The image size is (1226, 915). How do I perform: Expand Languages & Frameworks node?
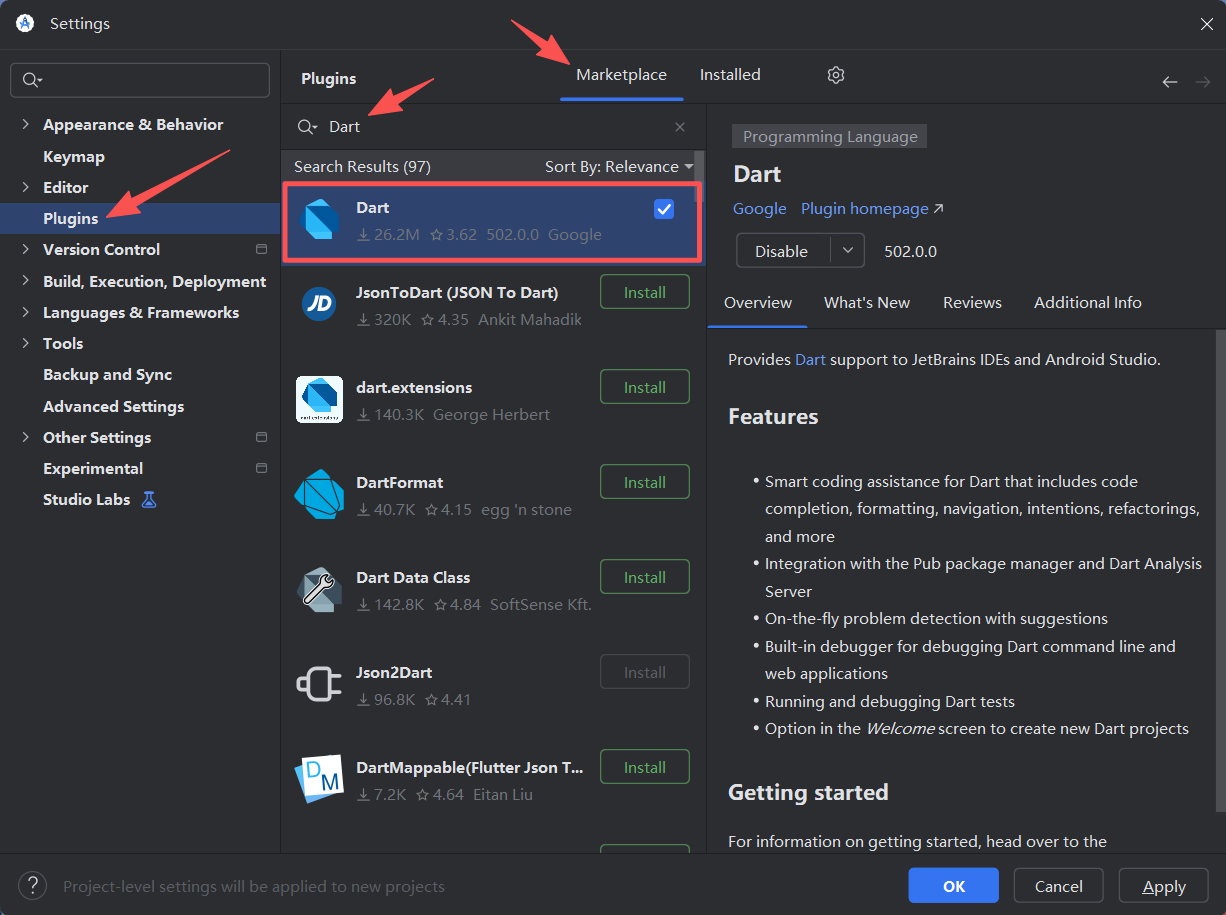[25, 312]
